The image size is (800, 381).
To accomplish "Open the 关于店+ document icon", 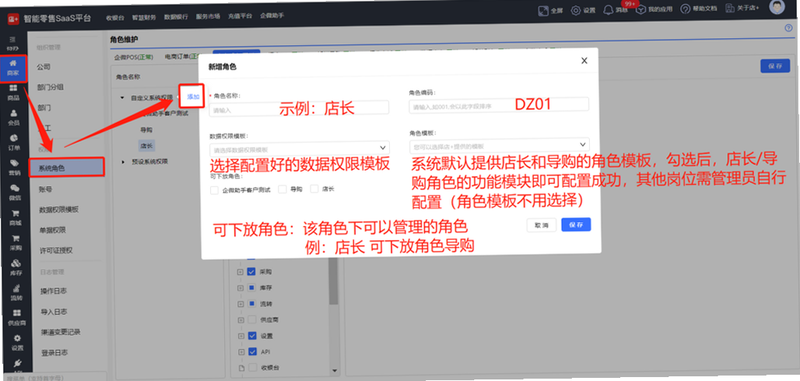I will 730,8.
